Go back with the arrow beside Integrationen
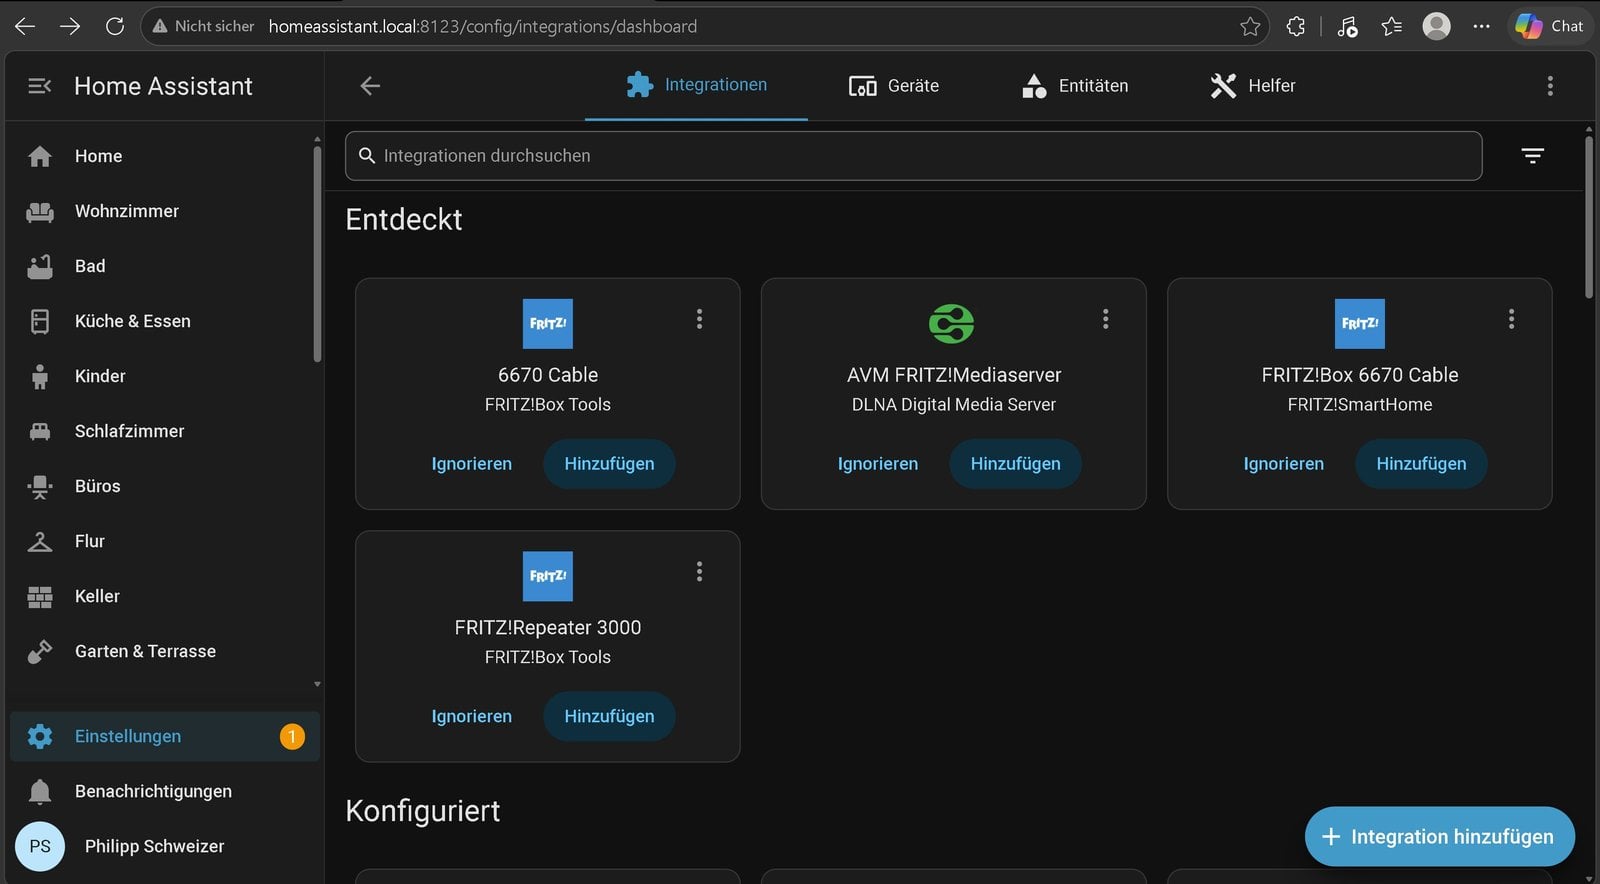The width and height of the screenshot is (1600, 884). click(370, 86)
